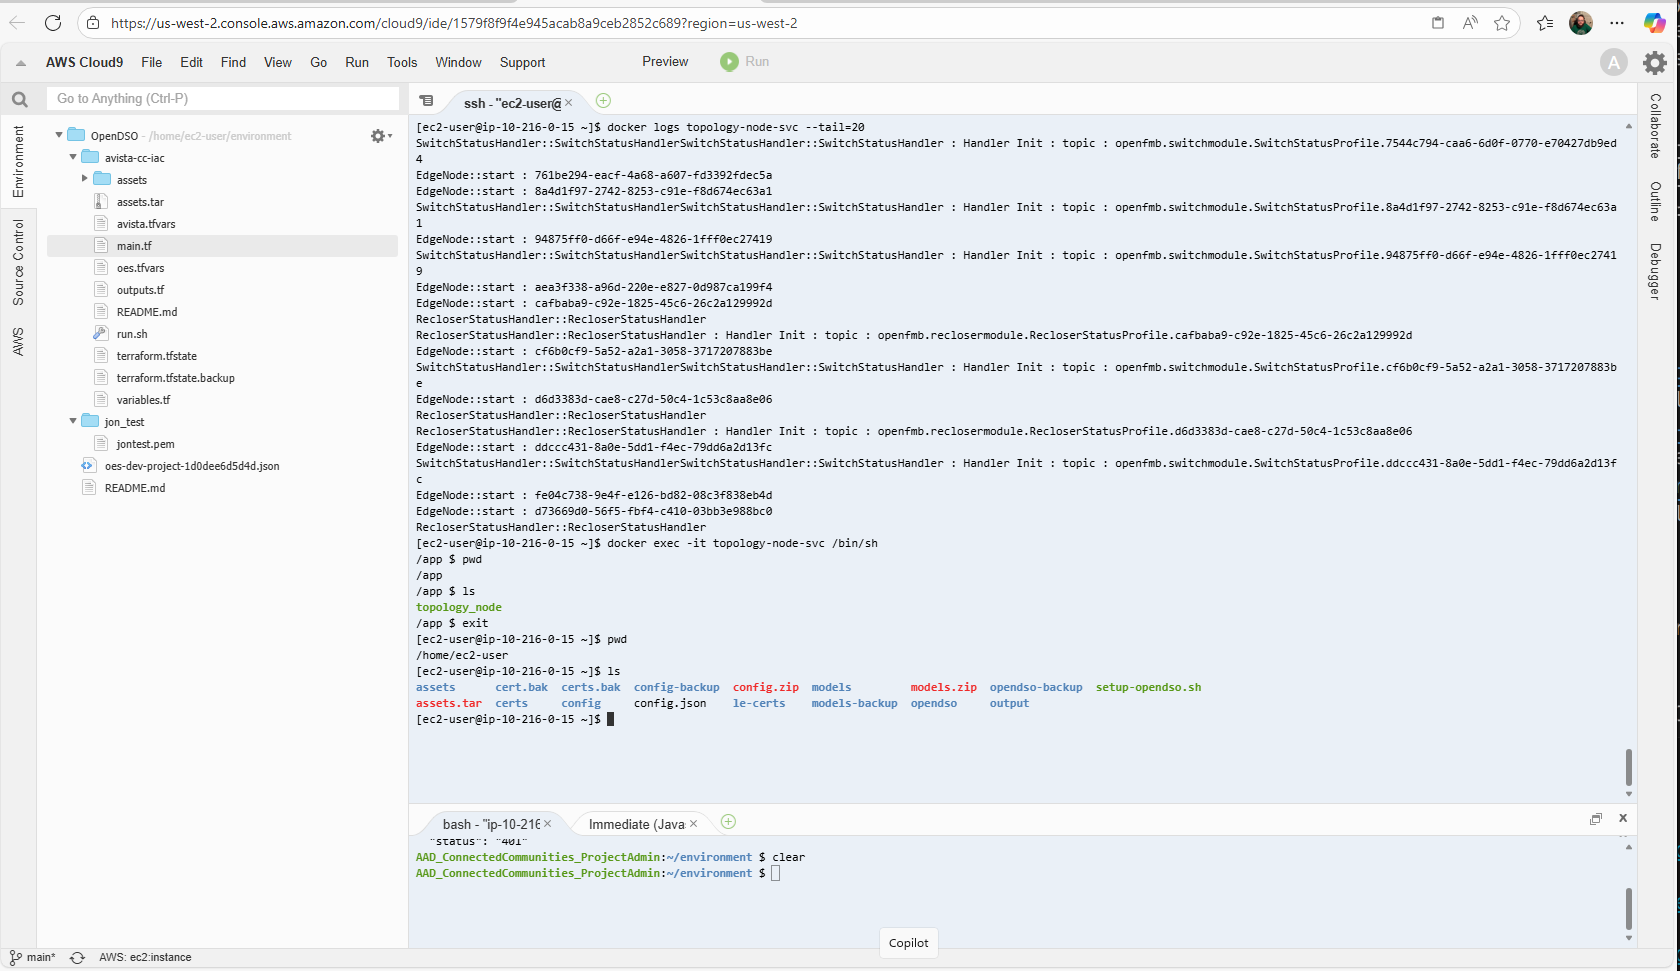Open the terminal pane tab list icon
Screen dimensions: 1680x971
coord(427,101)
